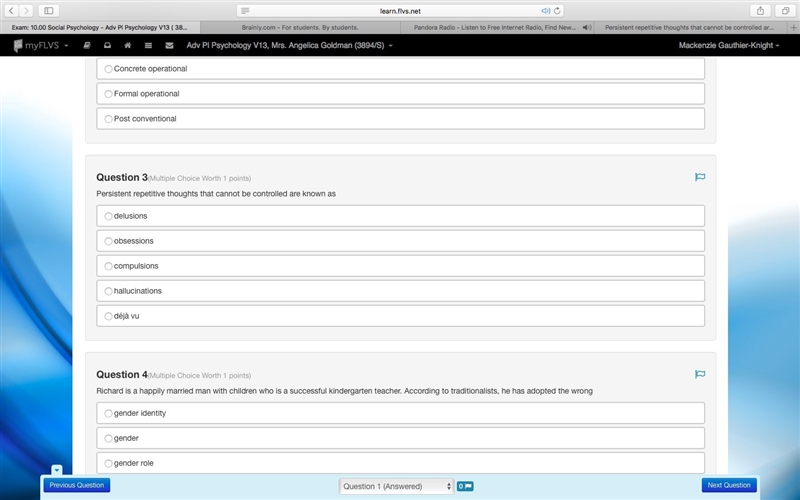The width and height of the screenshot is (800, 500).
Task: Choose obsessions for Question 3
Action: [x=401, y=241]
